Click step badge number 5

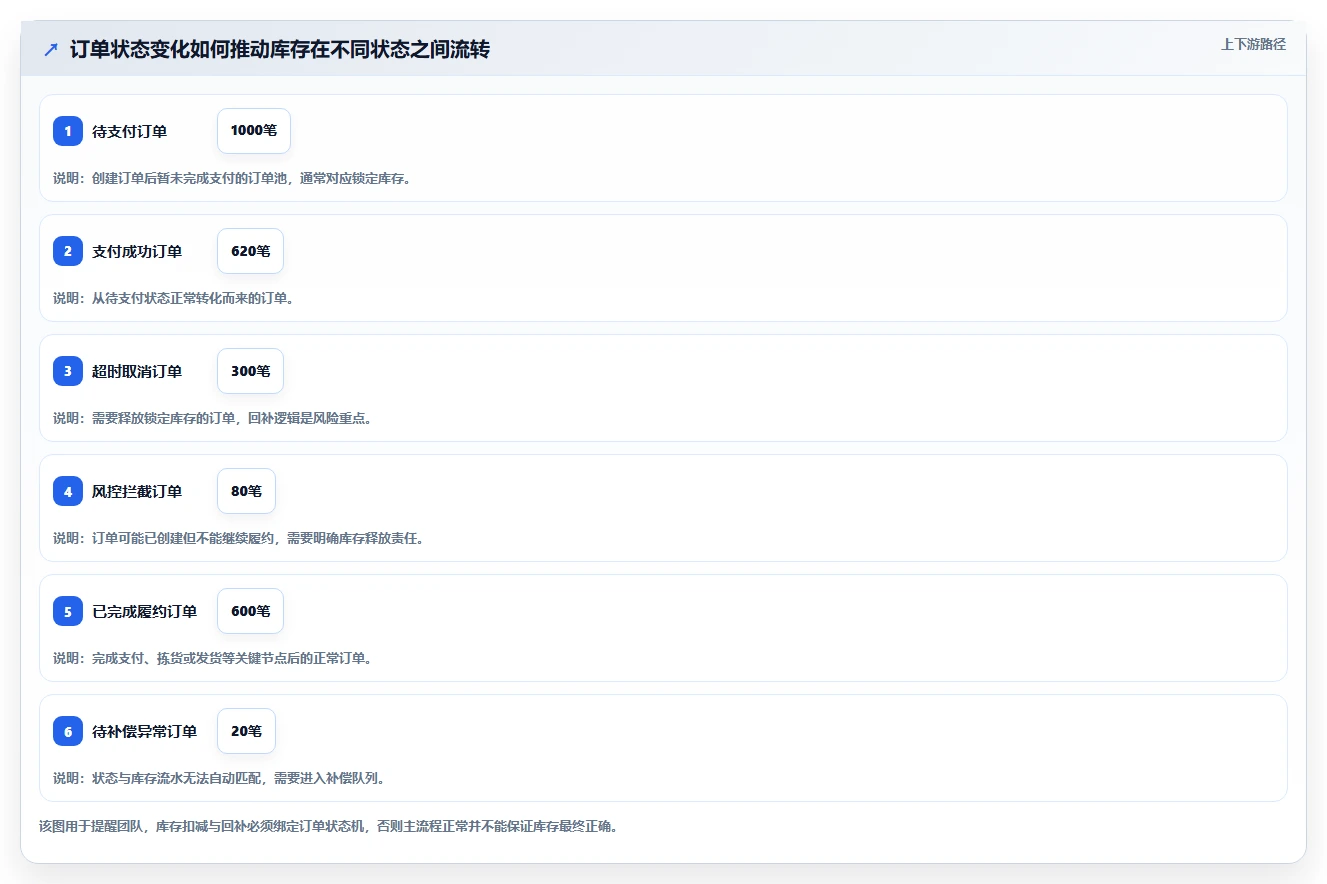click(x=68, y=611)
